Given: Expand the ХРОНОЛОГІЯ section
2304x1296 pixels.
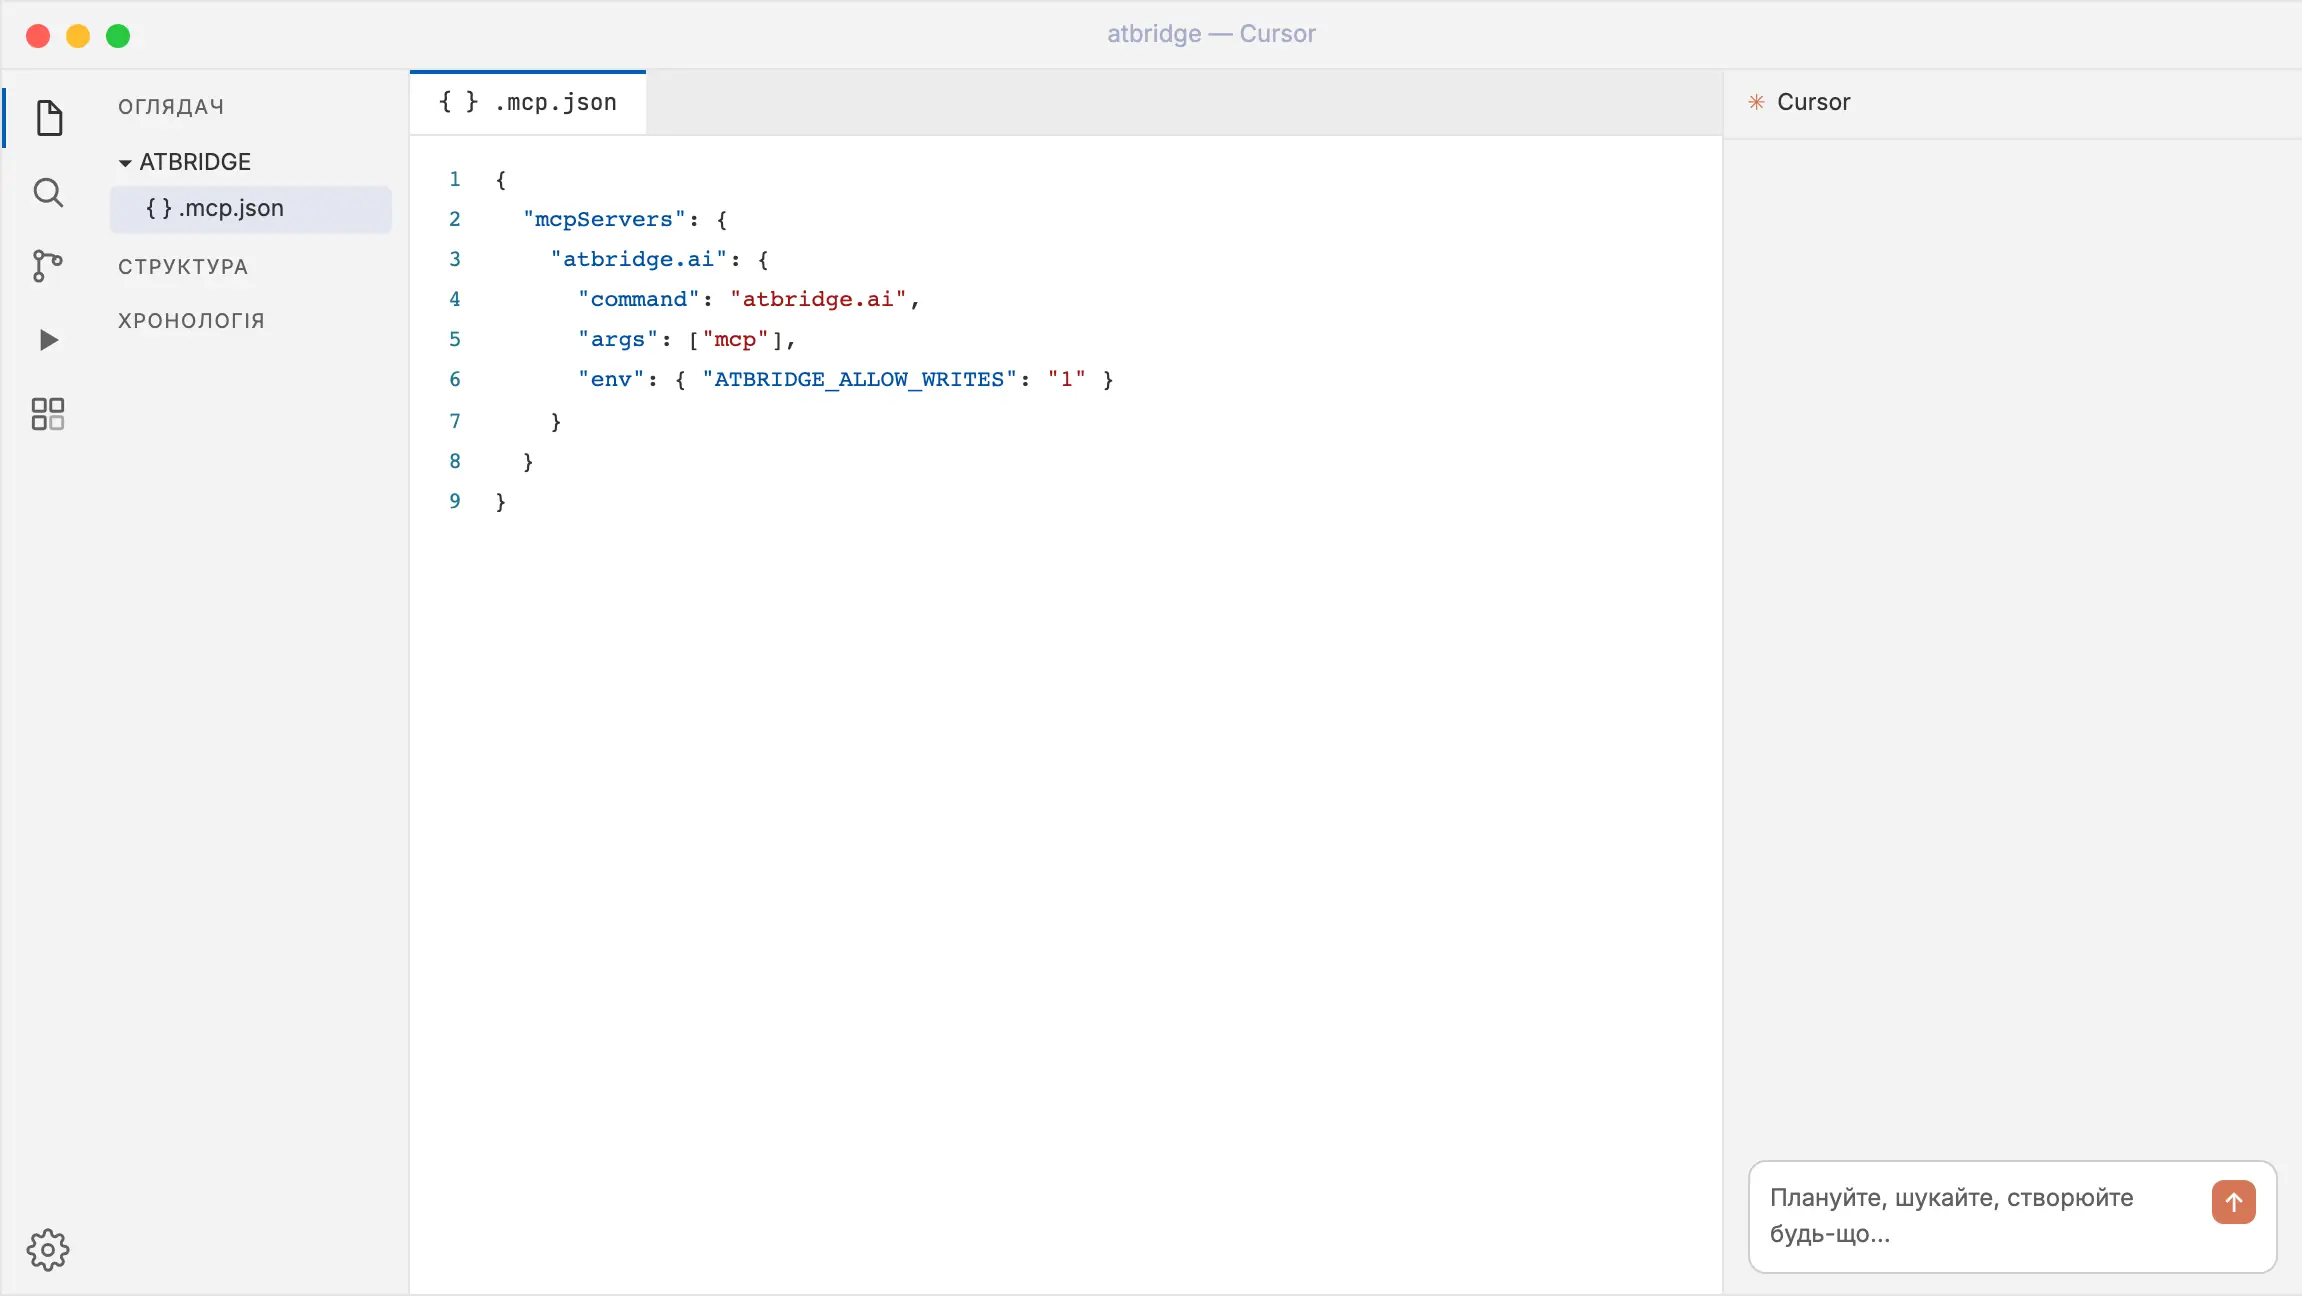Looking at the screenshot, I should tap(191, 321).
